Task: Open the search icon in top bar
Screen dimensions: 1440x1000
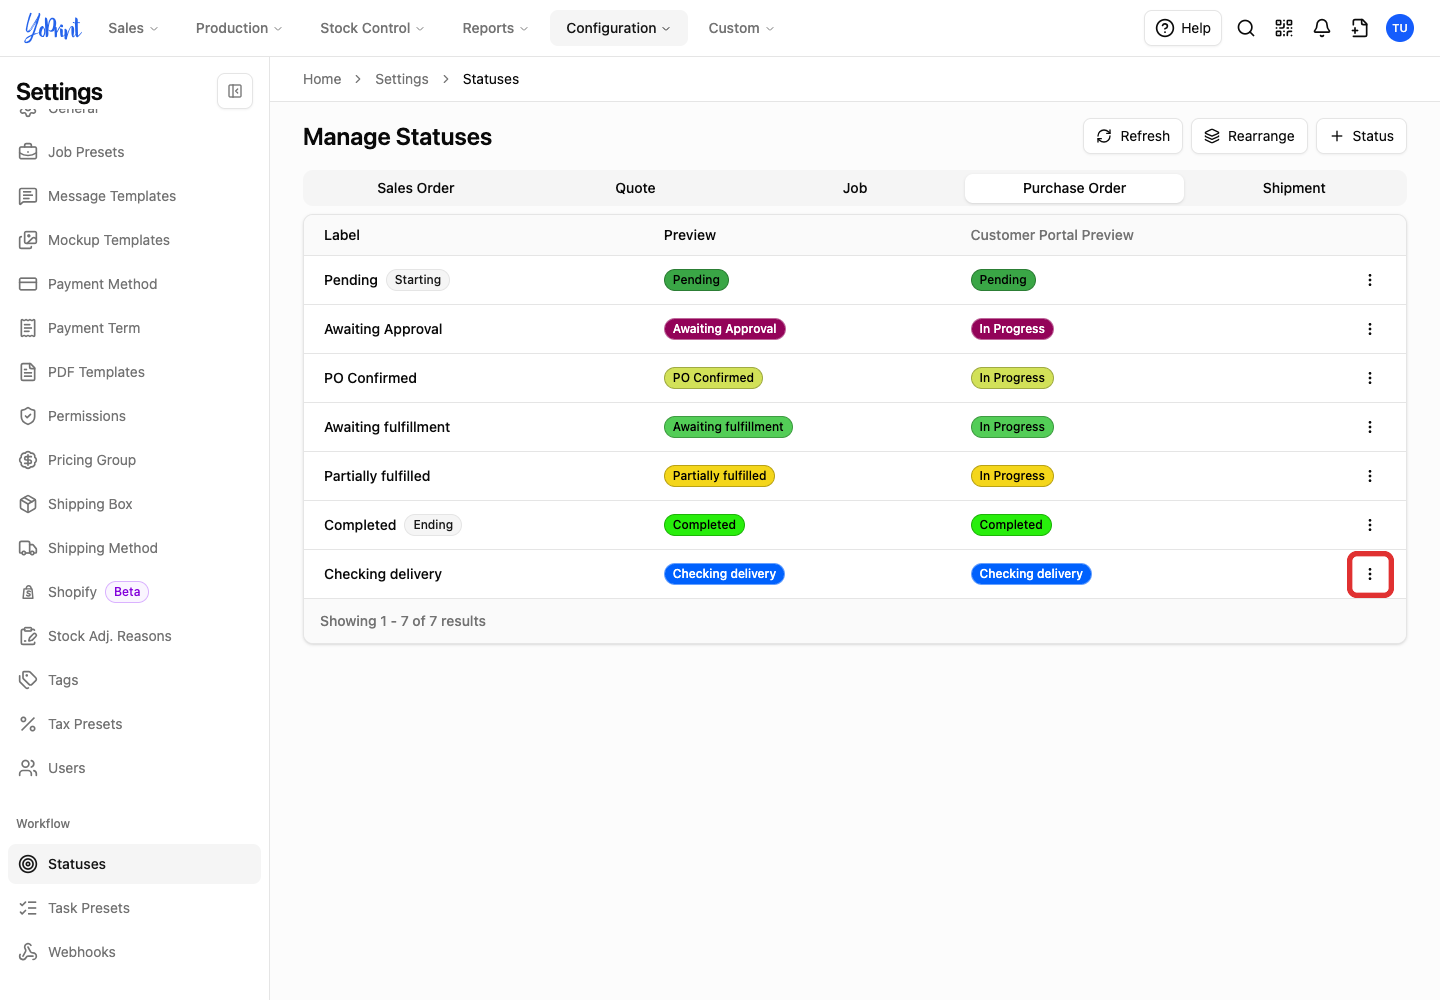Action: pyautogui.click(x=1246, y=28)
